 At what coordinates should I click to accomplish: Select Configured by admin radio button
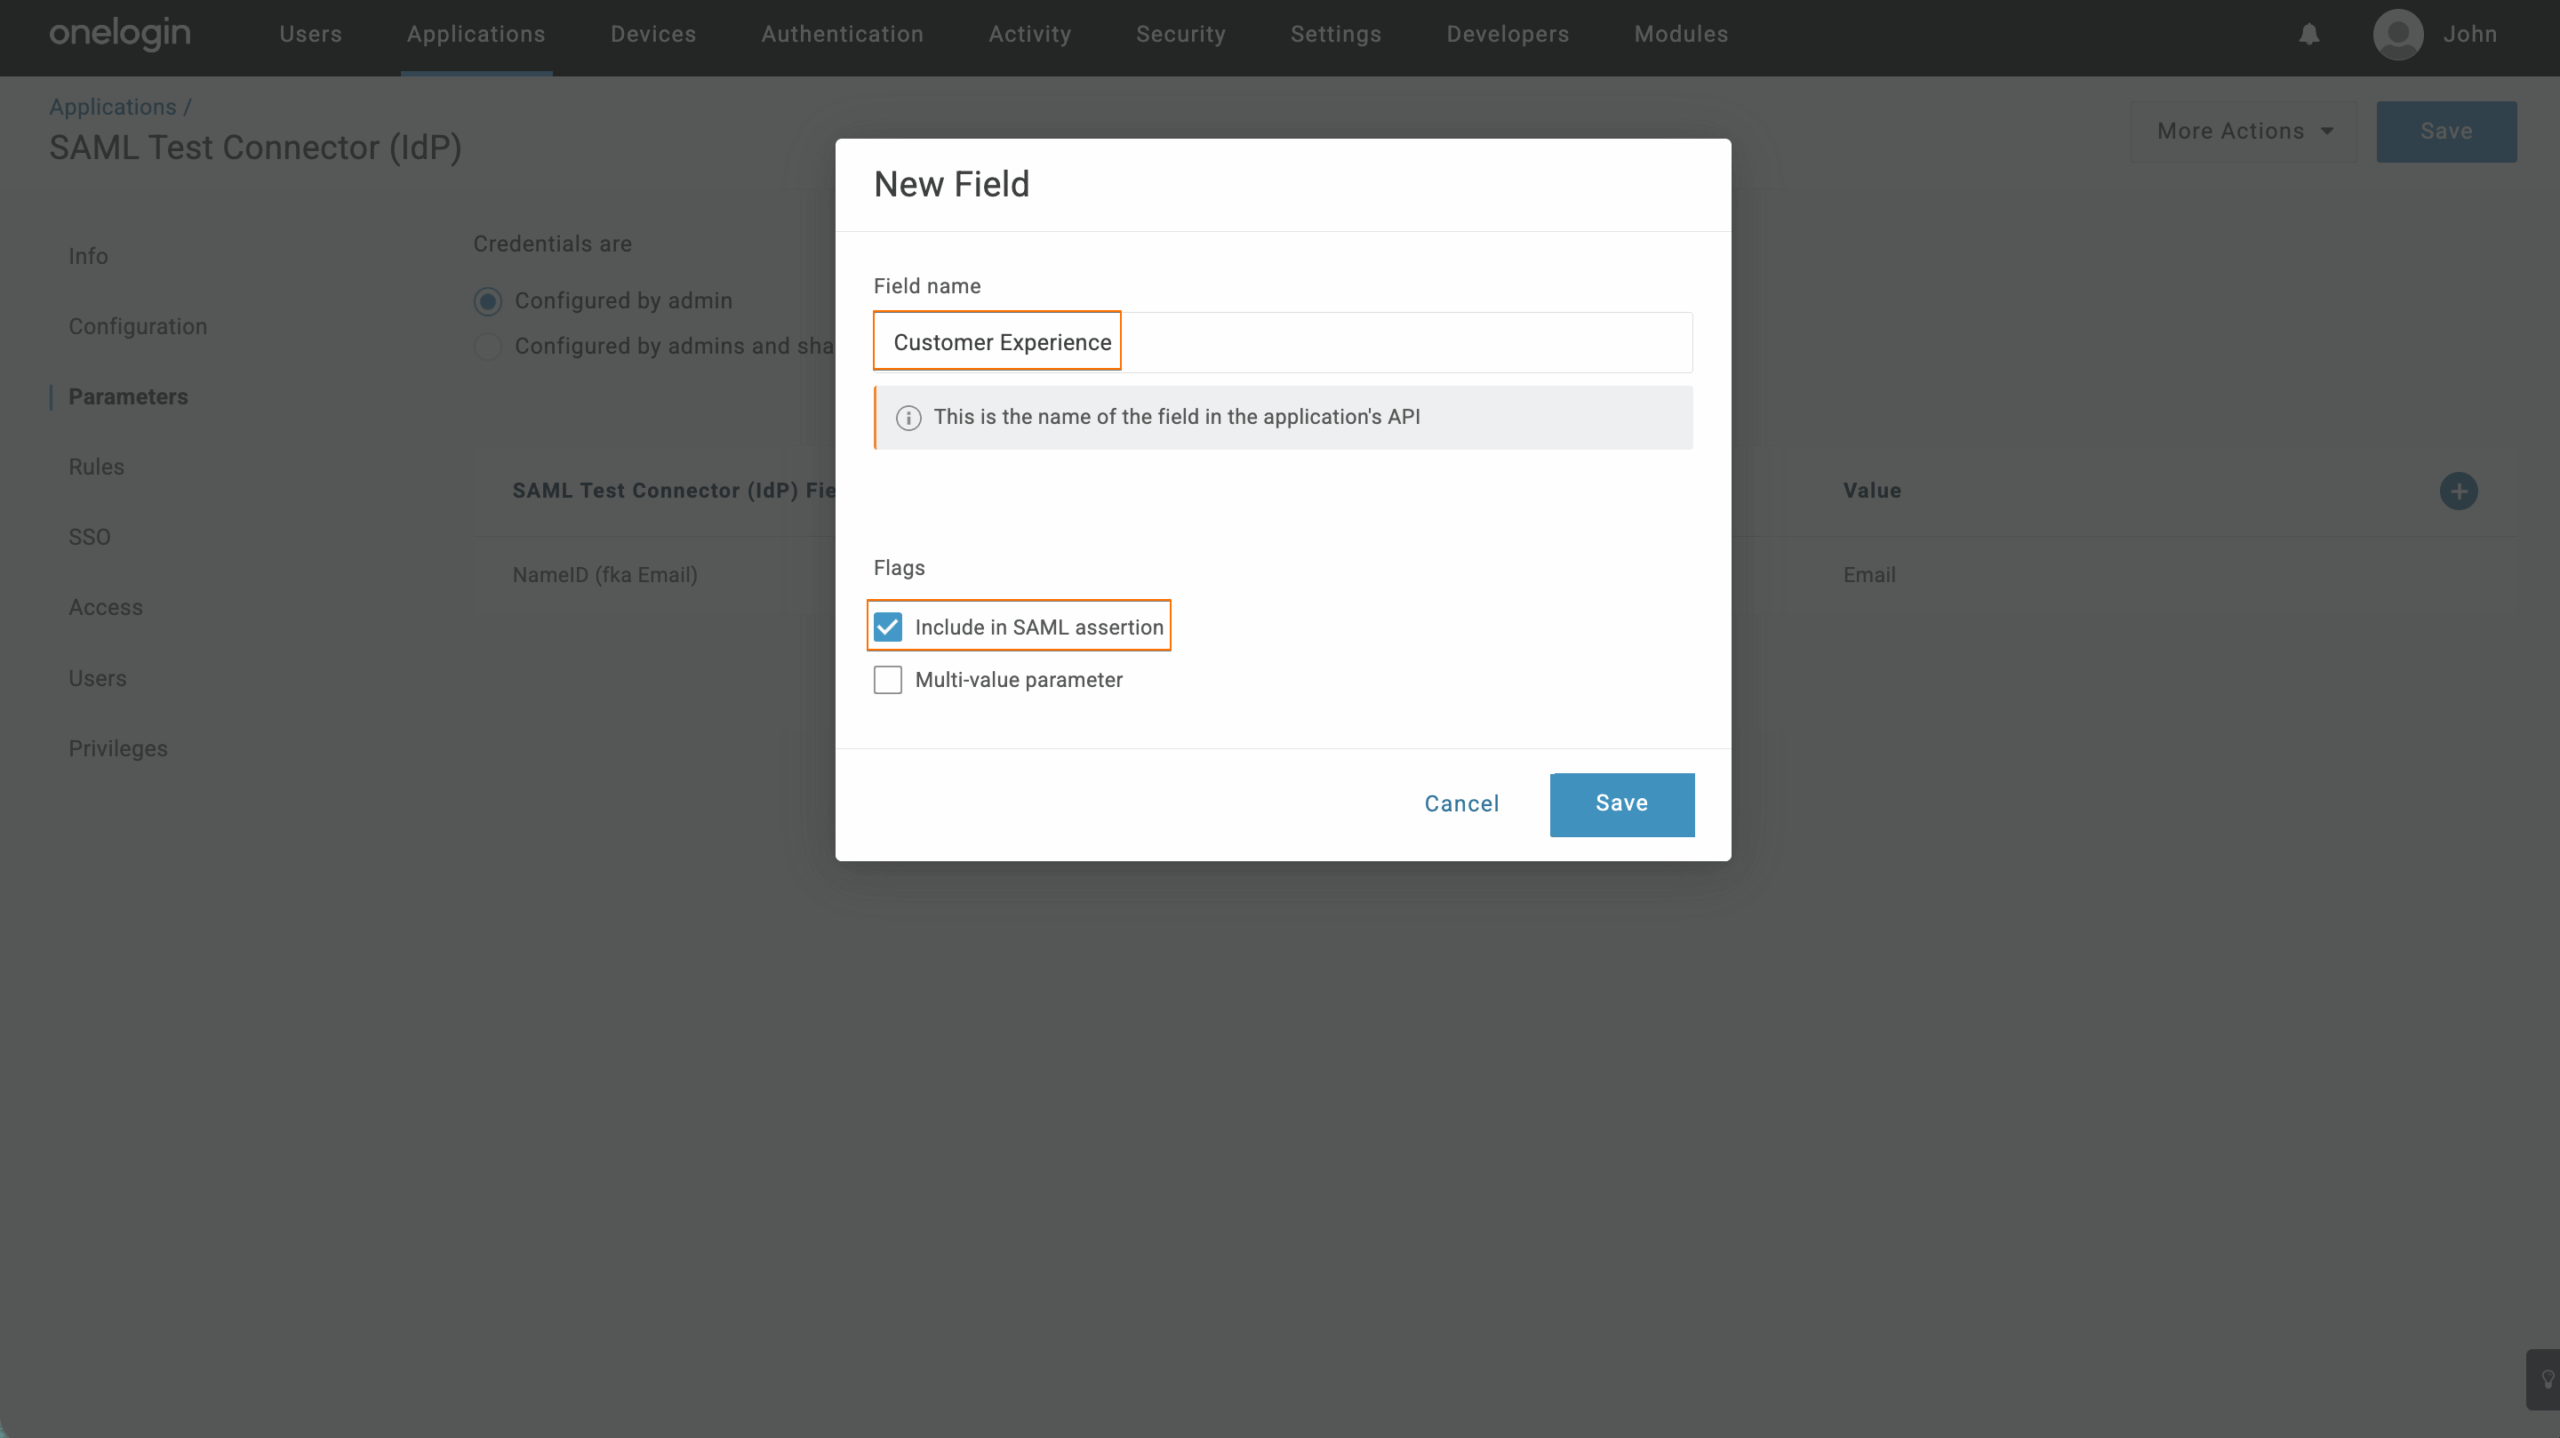488,301
